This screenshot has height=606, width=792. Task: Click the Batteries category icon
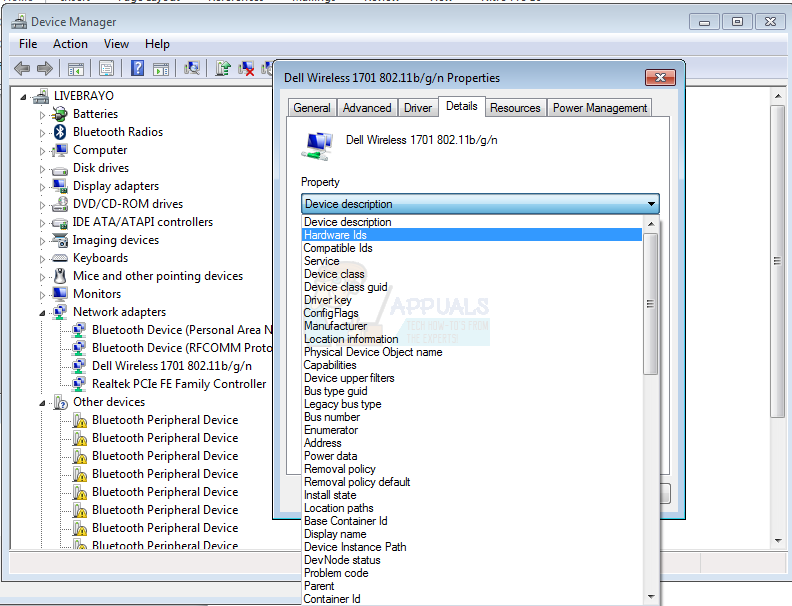point(60,114)
